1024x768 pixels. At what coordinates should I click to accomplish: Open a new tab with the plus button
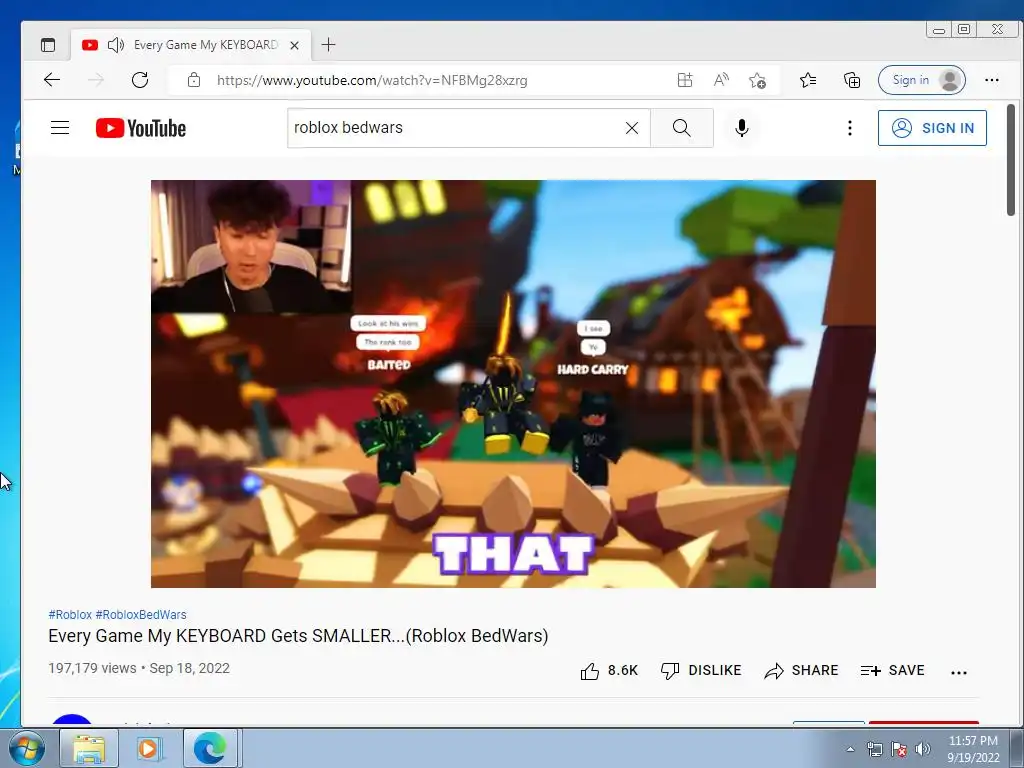tap(328, 44)
